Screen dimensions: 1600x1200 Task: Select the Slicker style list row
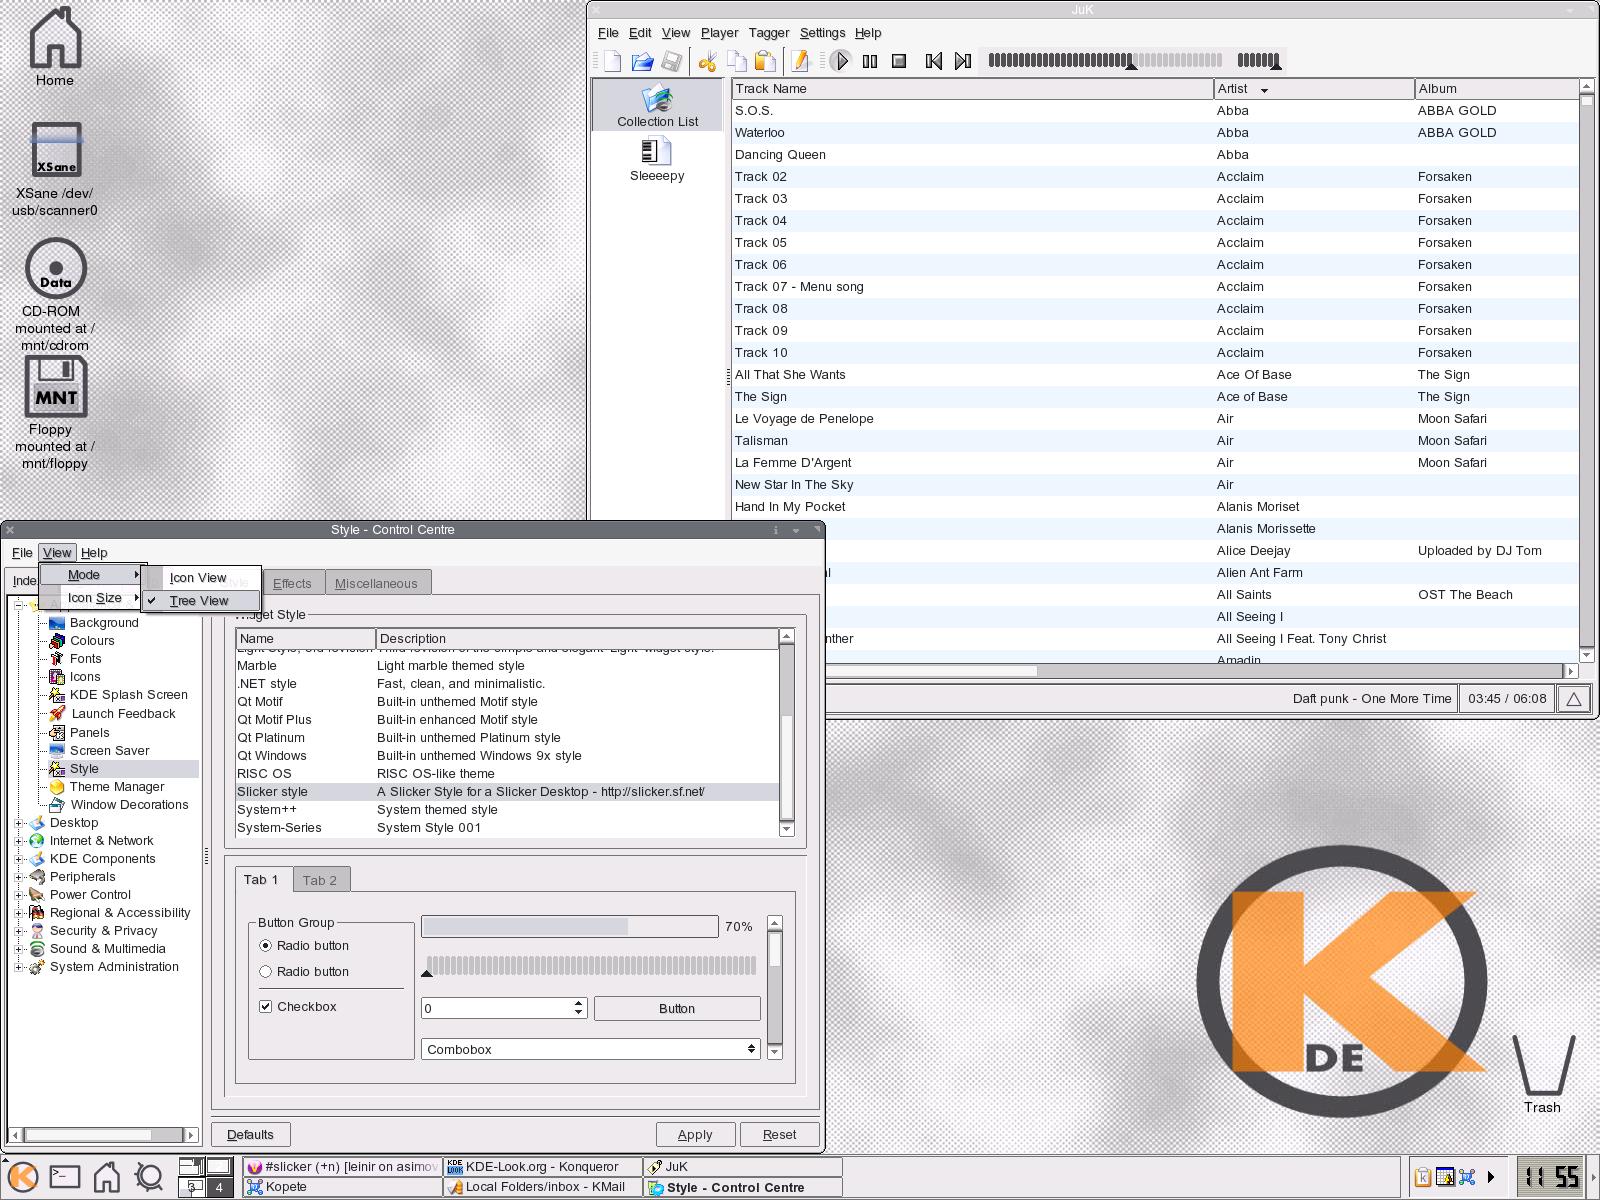[x=507, y=791]
